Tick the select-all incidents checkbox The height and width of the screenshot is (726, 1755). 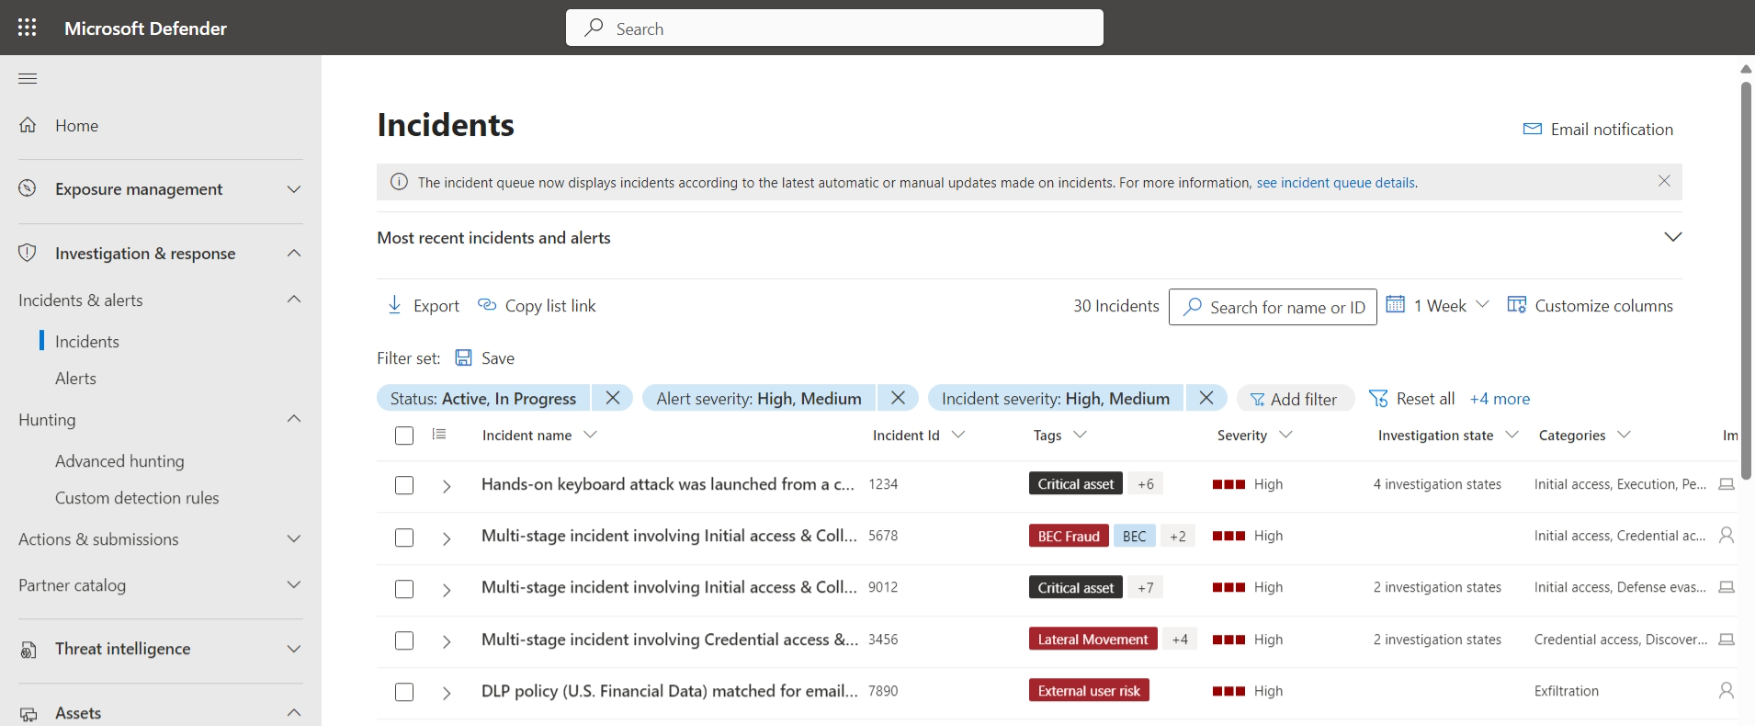tap(404, 436)
